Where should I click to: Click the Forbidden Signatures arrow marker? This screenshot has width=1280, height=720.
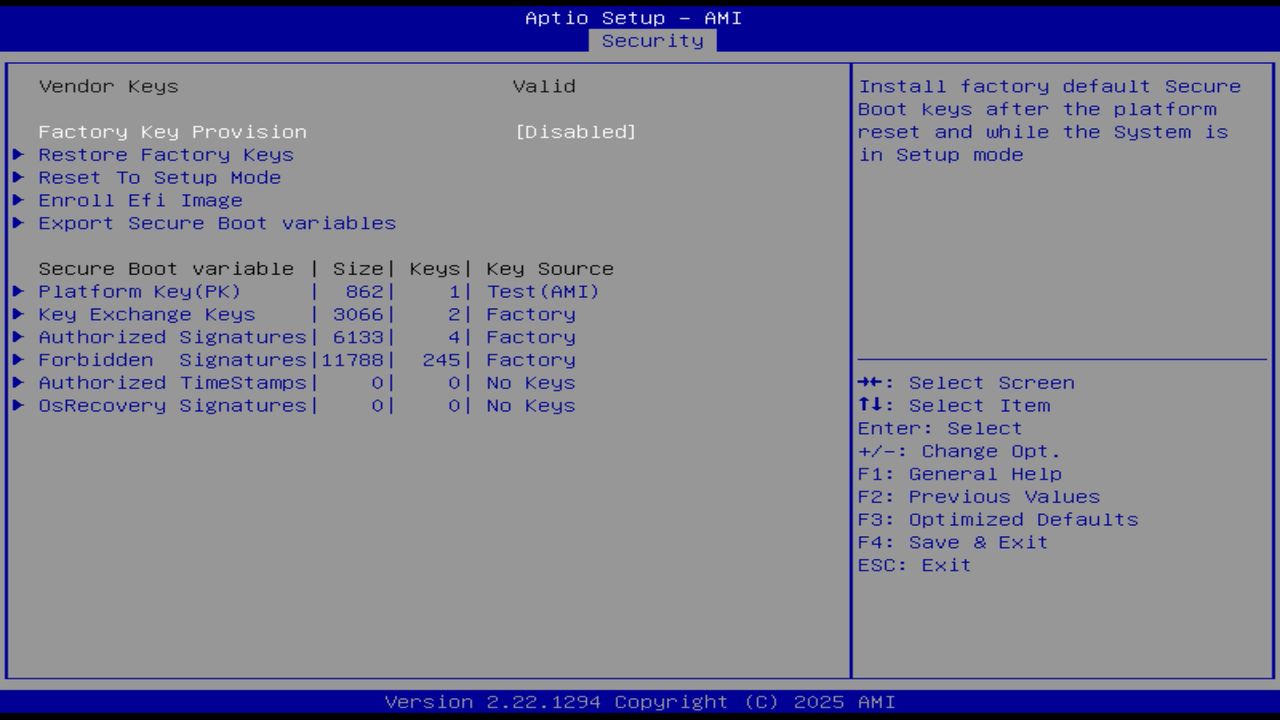[x=18, y=359]
